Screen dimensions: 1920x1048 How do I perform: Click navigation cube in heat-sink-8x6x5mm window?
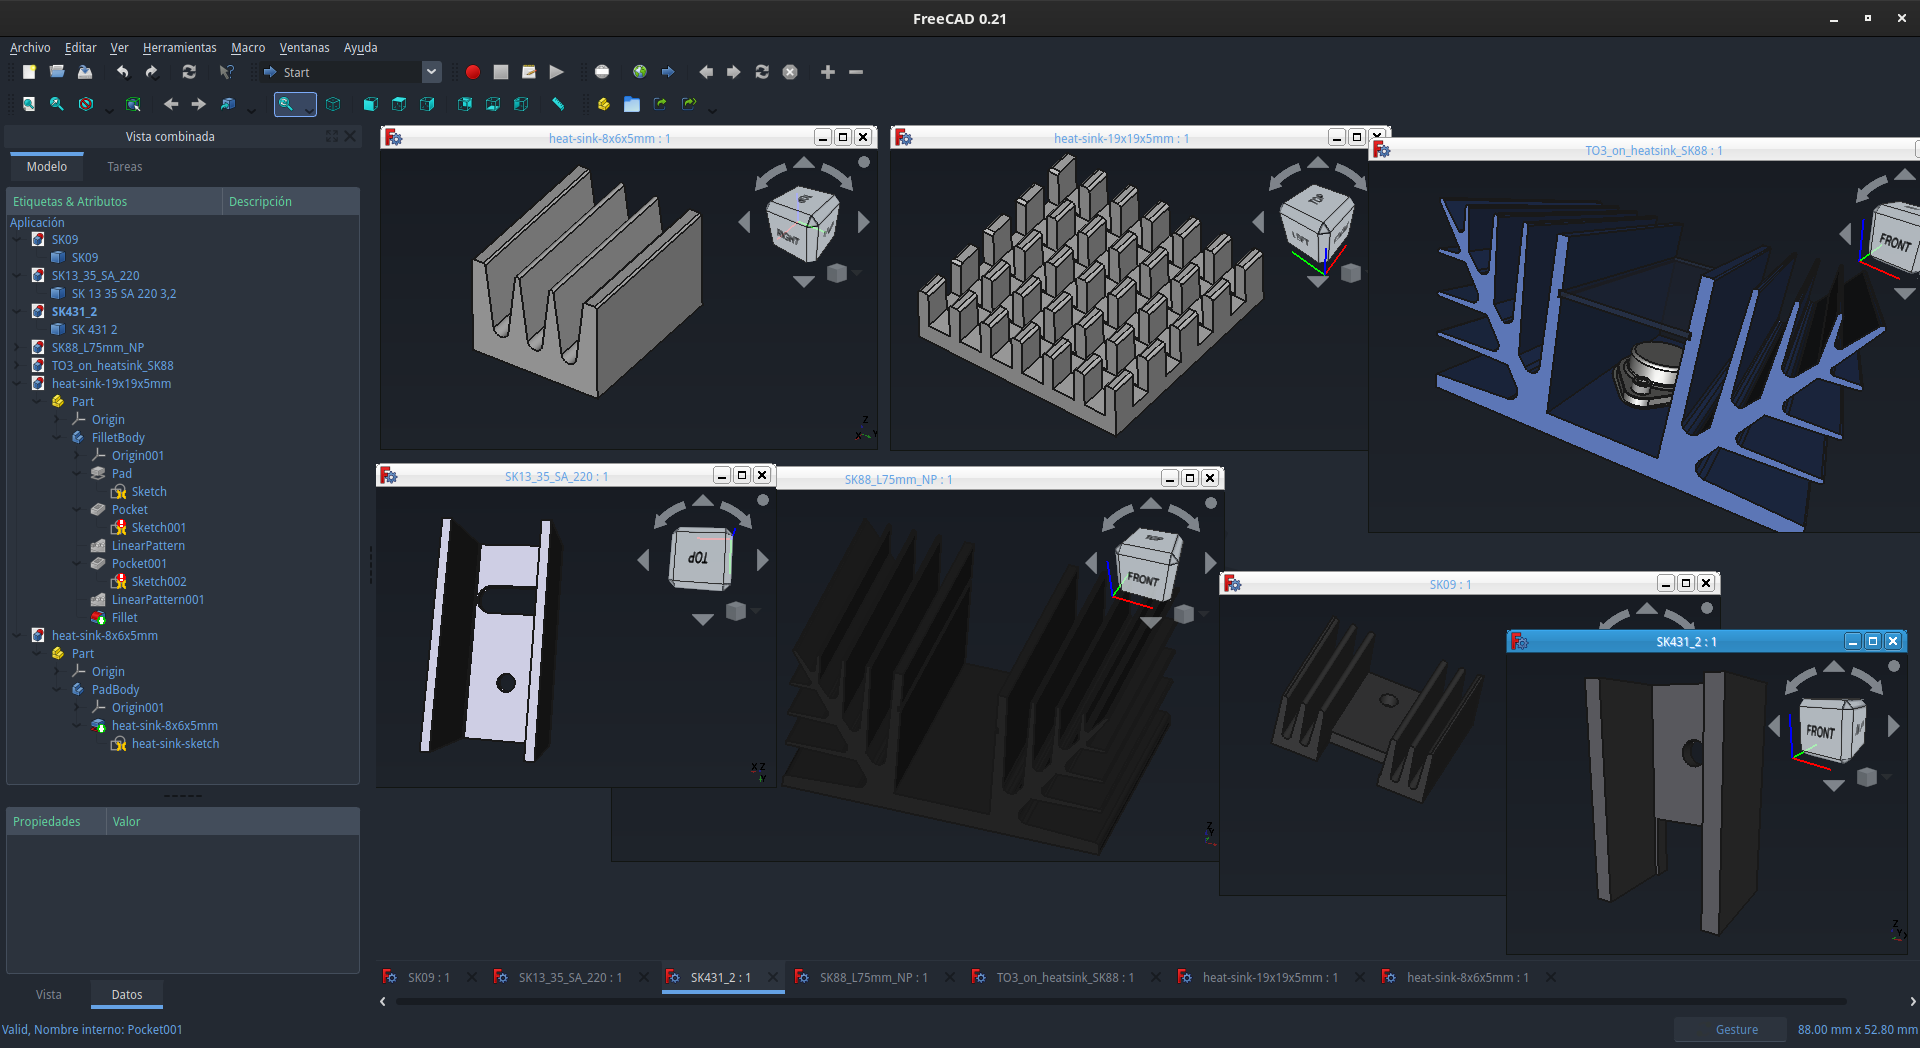tap(802, 225)
